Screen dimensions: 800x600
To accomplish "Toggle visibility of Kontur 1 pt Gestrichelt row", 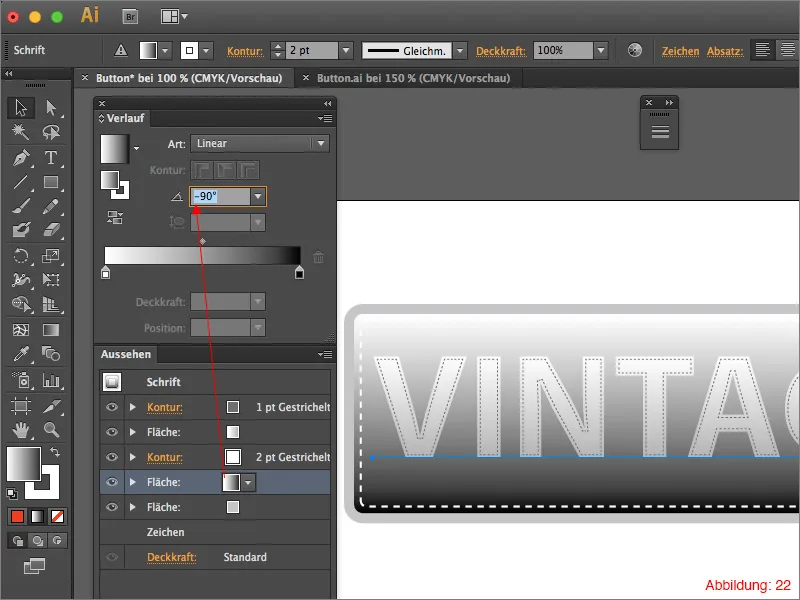I will [112, 407].
